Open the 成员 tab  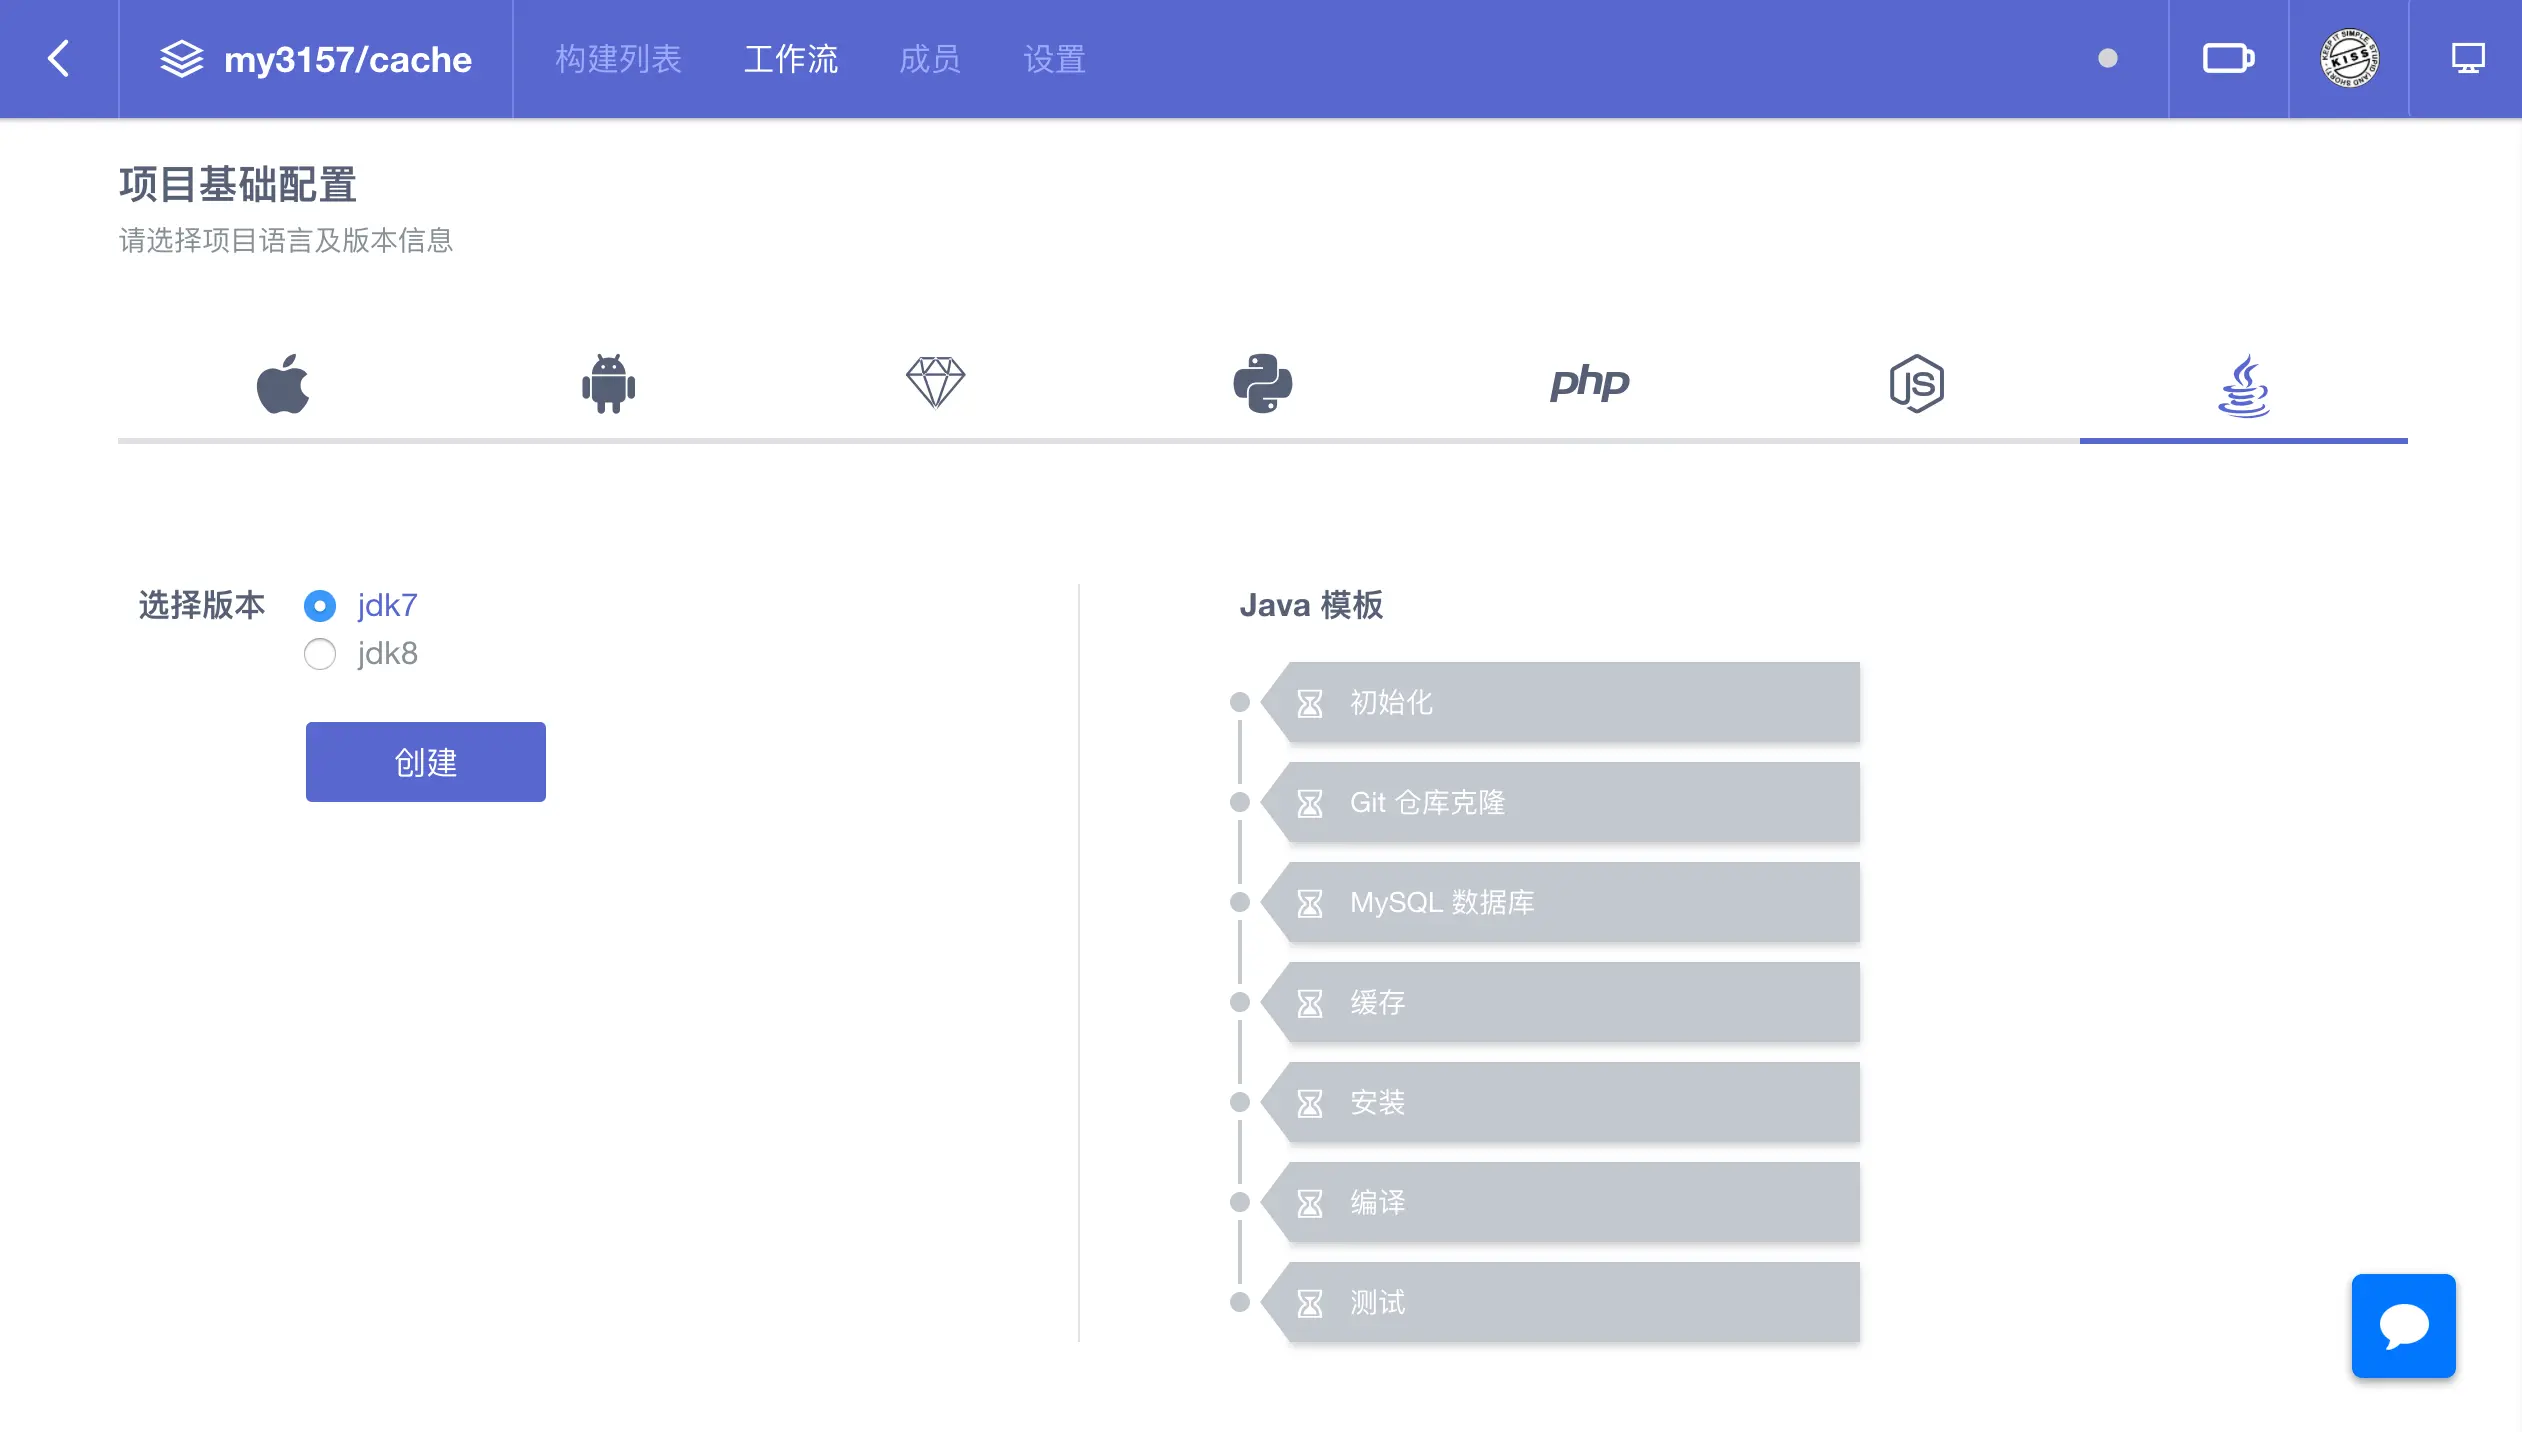929,60
